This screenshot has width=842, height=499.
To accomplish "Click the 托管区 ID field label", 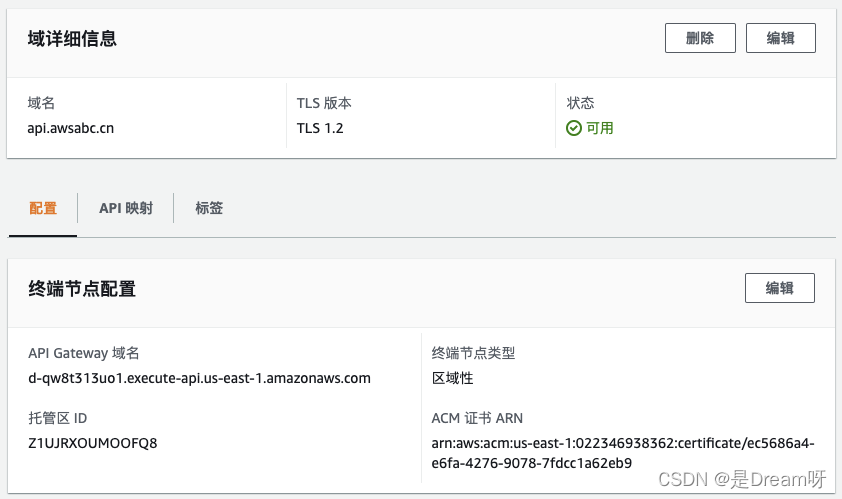I will tap(65, 418).
